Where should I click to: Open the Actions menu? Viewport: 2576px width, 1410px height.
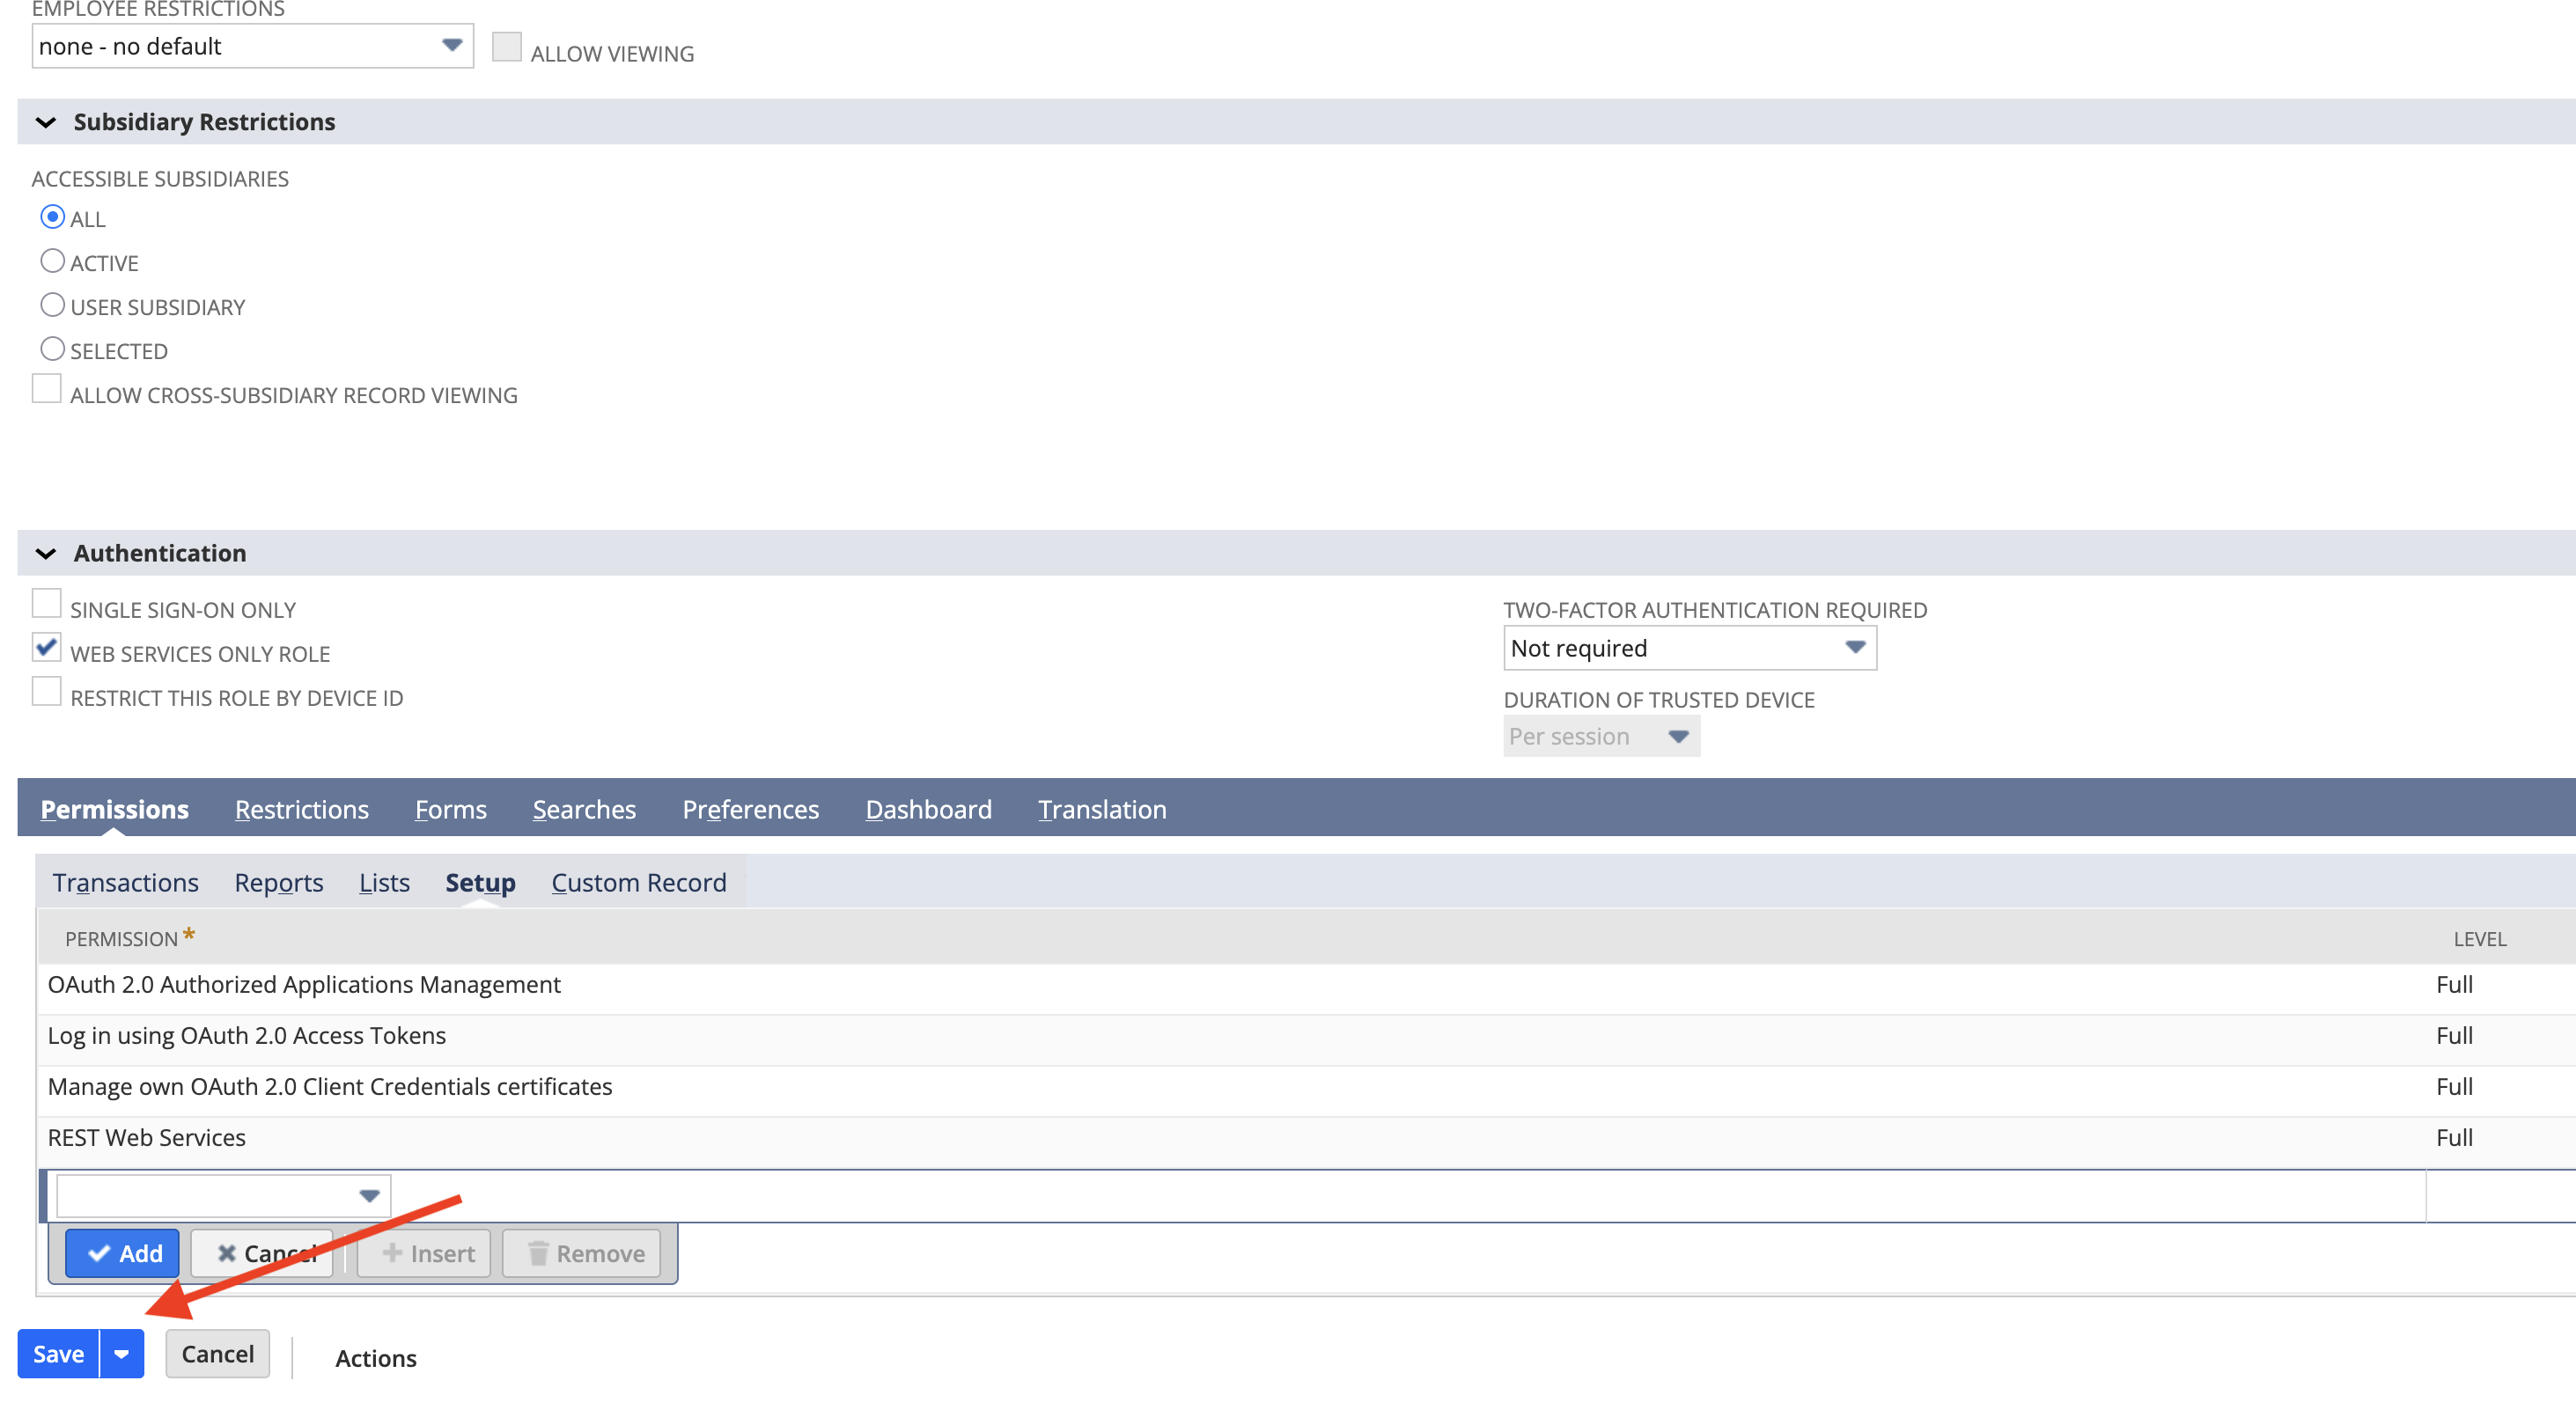pos(375,1358)
